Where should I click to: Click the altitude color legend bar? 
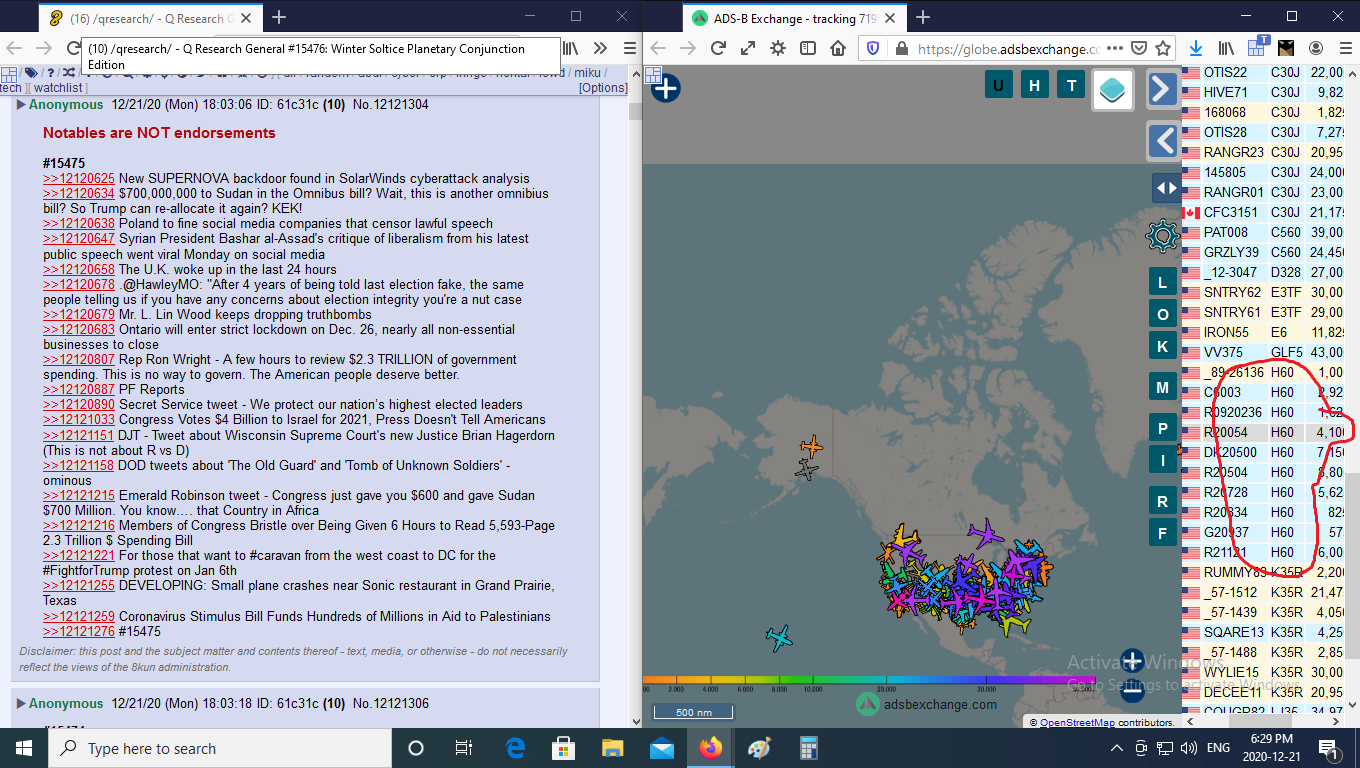[868, 680]
